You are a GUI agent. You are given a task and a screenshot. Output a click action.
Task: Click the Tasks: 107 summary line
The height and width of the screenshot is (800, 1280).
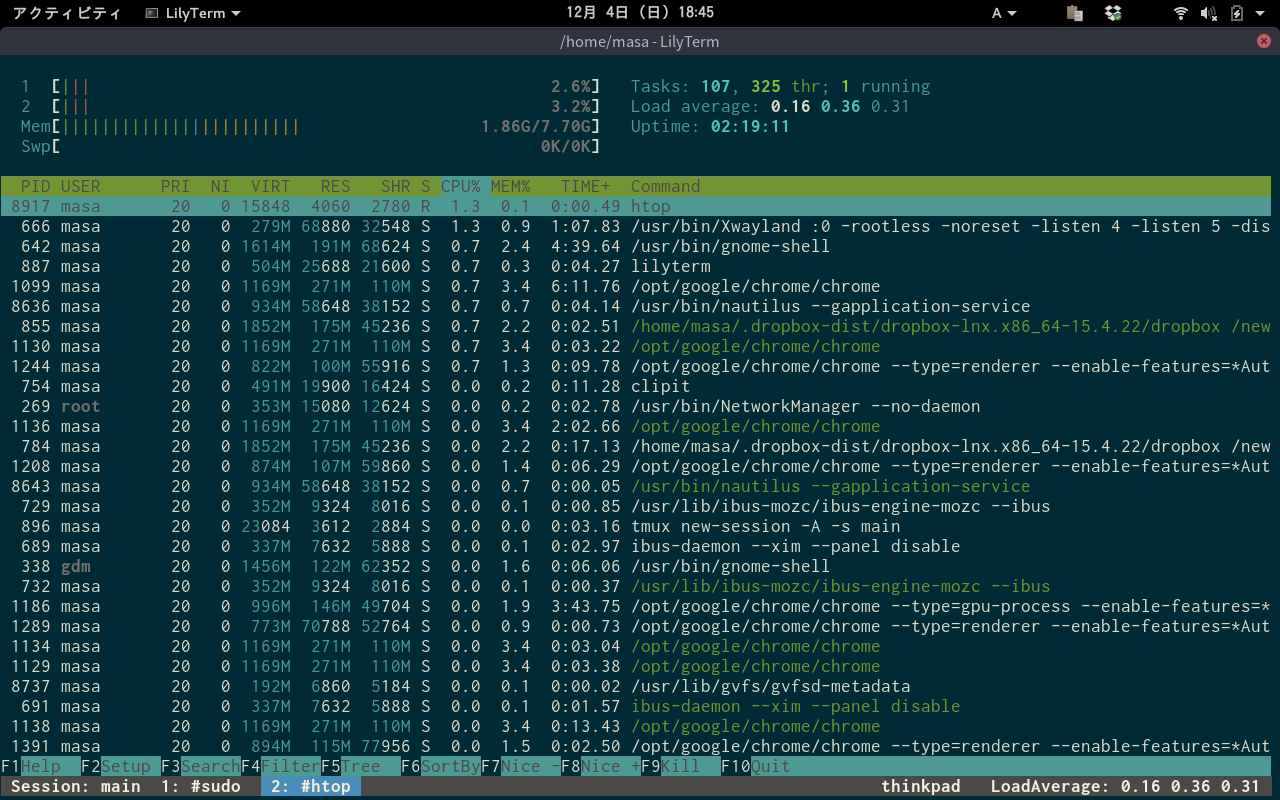point(781,86)
